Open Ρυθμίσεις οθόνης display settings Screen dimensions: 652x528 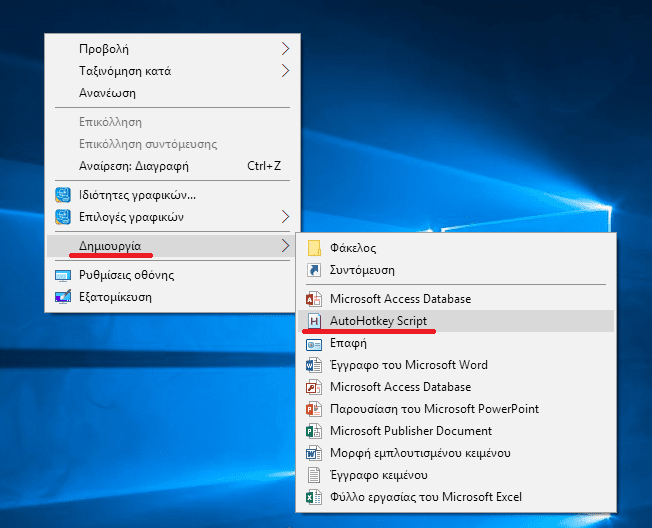click(x=173, y=275)
